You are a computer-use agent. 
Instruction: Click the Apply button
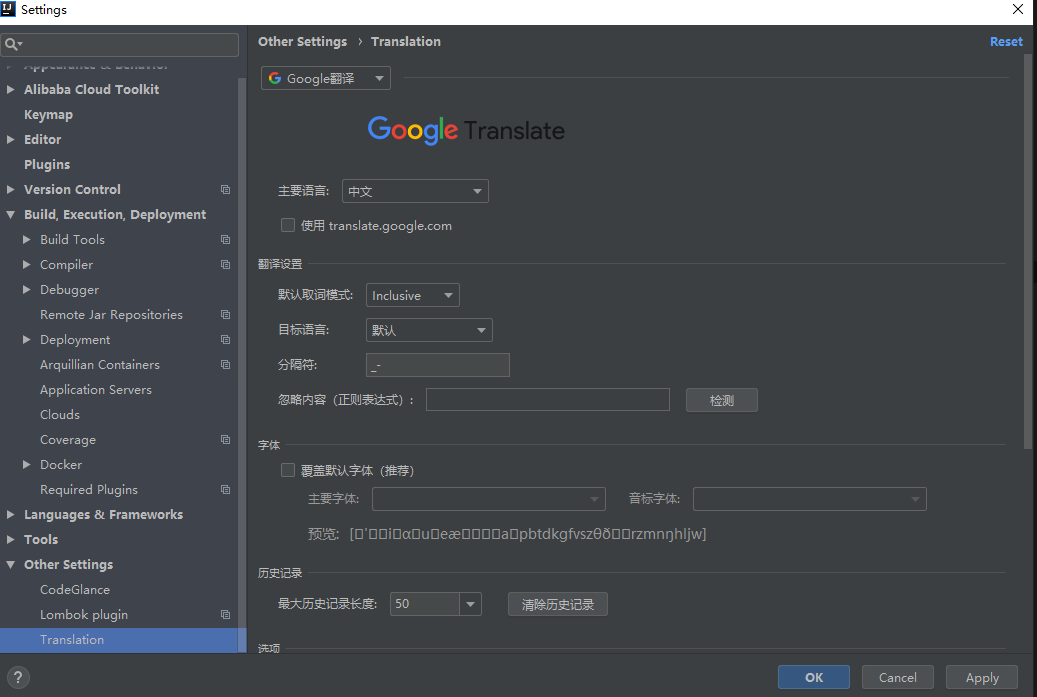[x=981, y=677]
